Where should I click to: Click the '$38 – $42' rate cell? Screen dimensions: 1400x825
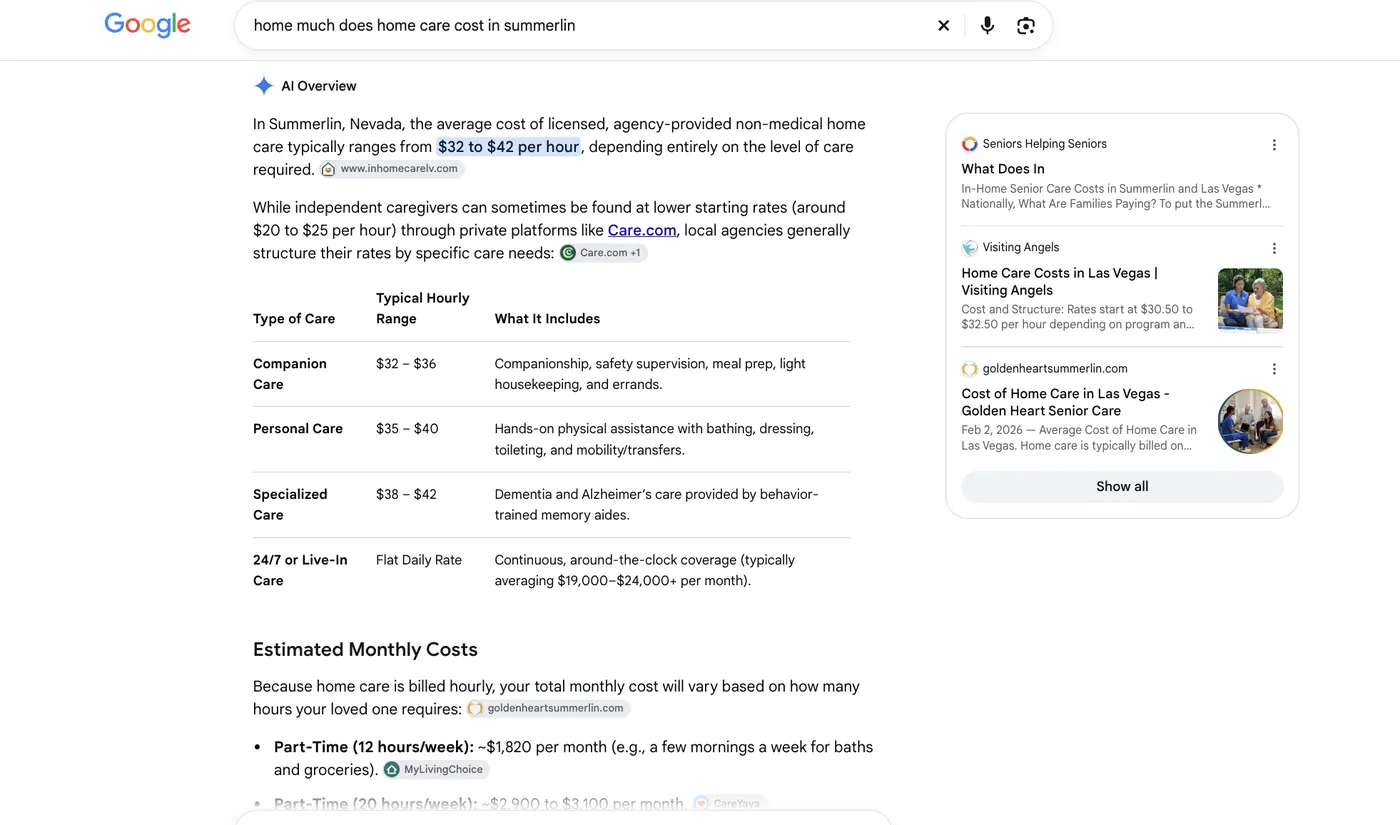(x=406, y=494)
